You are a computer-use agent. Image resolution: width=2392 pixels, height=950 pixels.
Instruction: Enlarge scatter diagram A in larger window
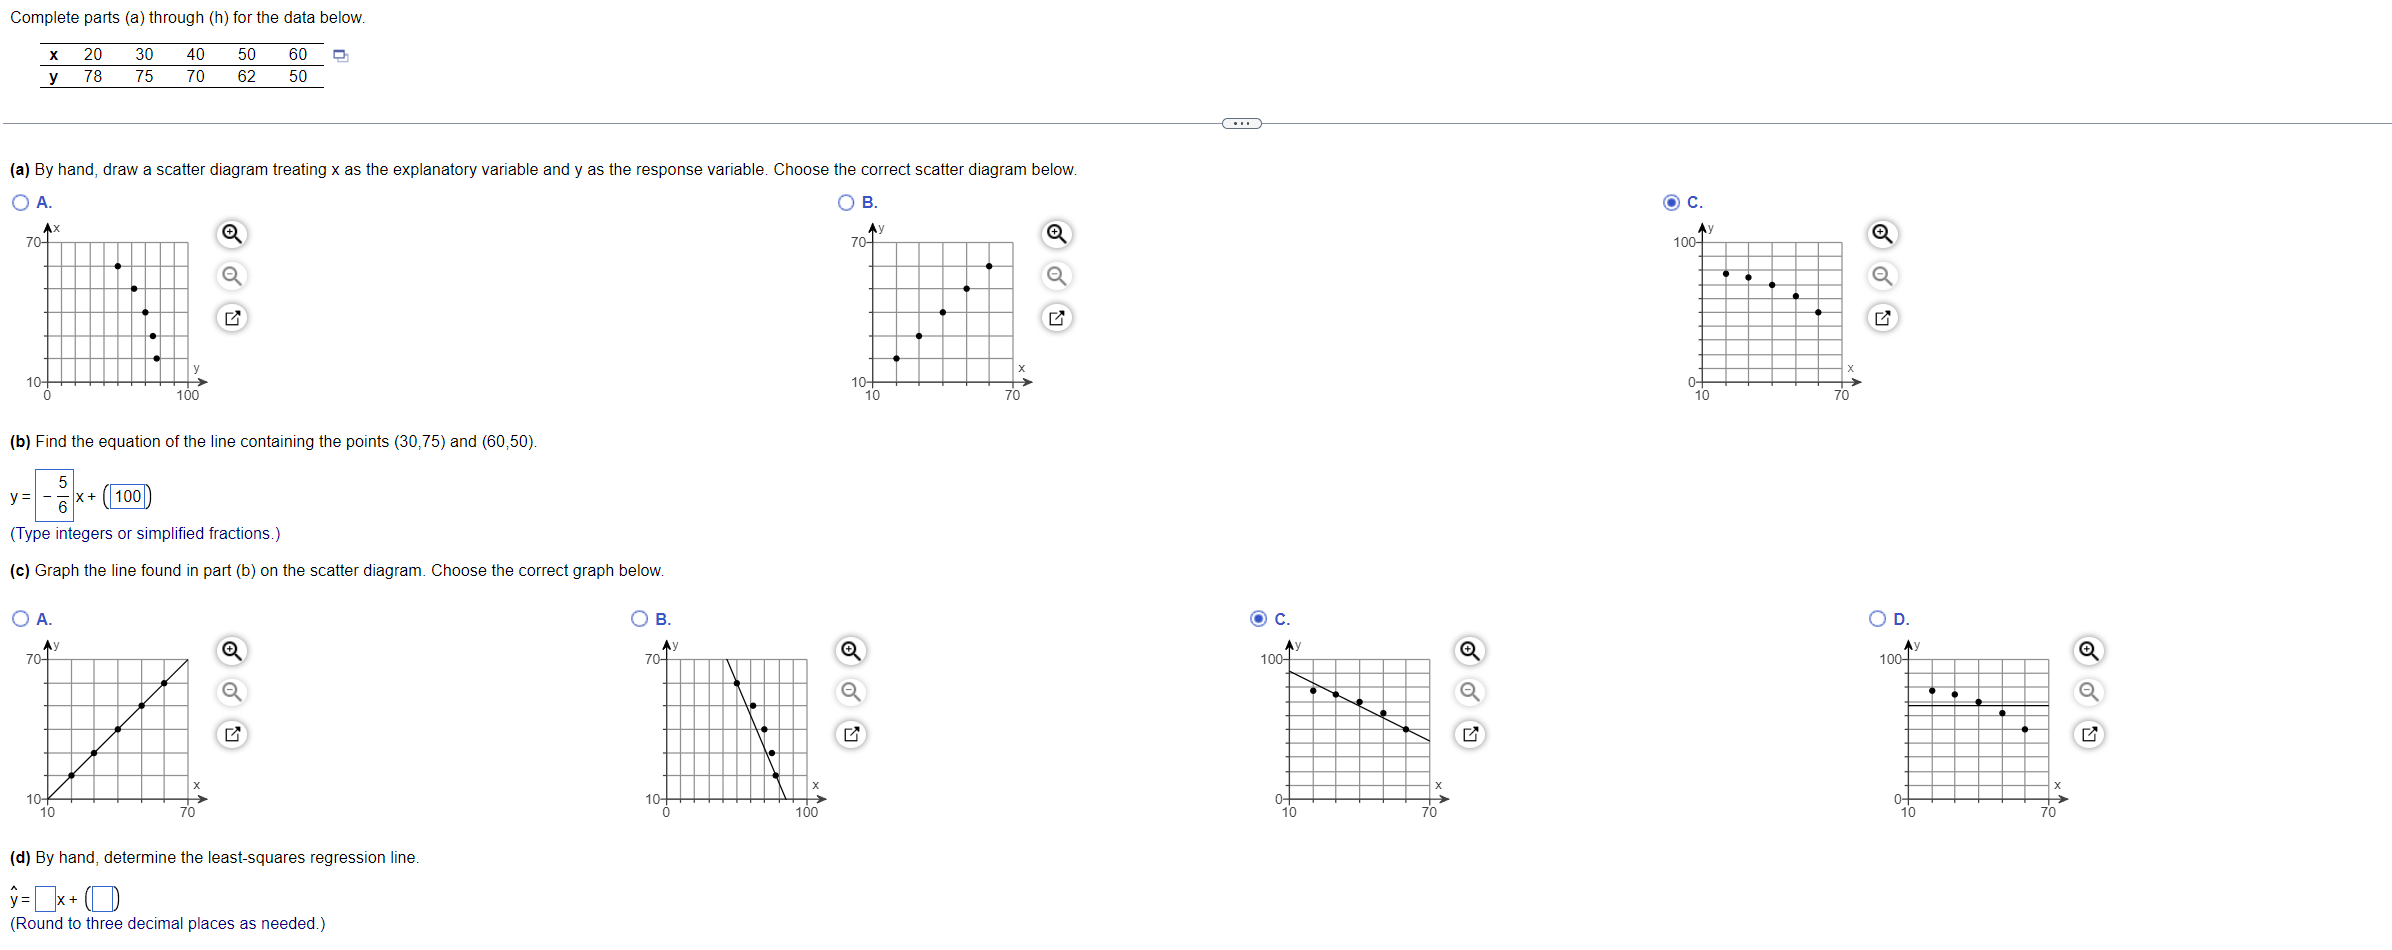pyautogui.click(x=231, y=317)
